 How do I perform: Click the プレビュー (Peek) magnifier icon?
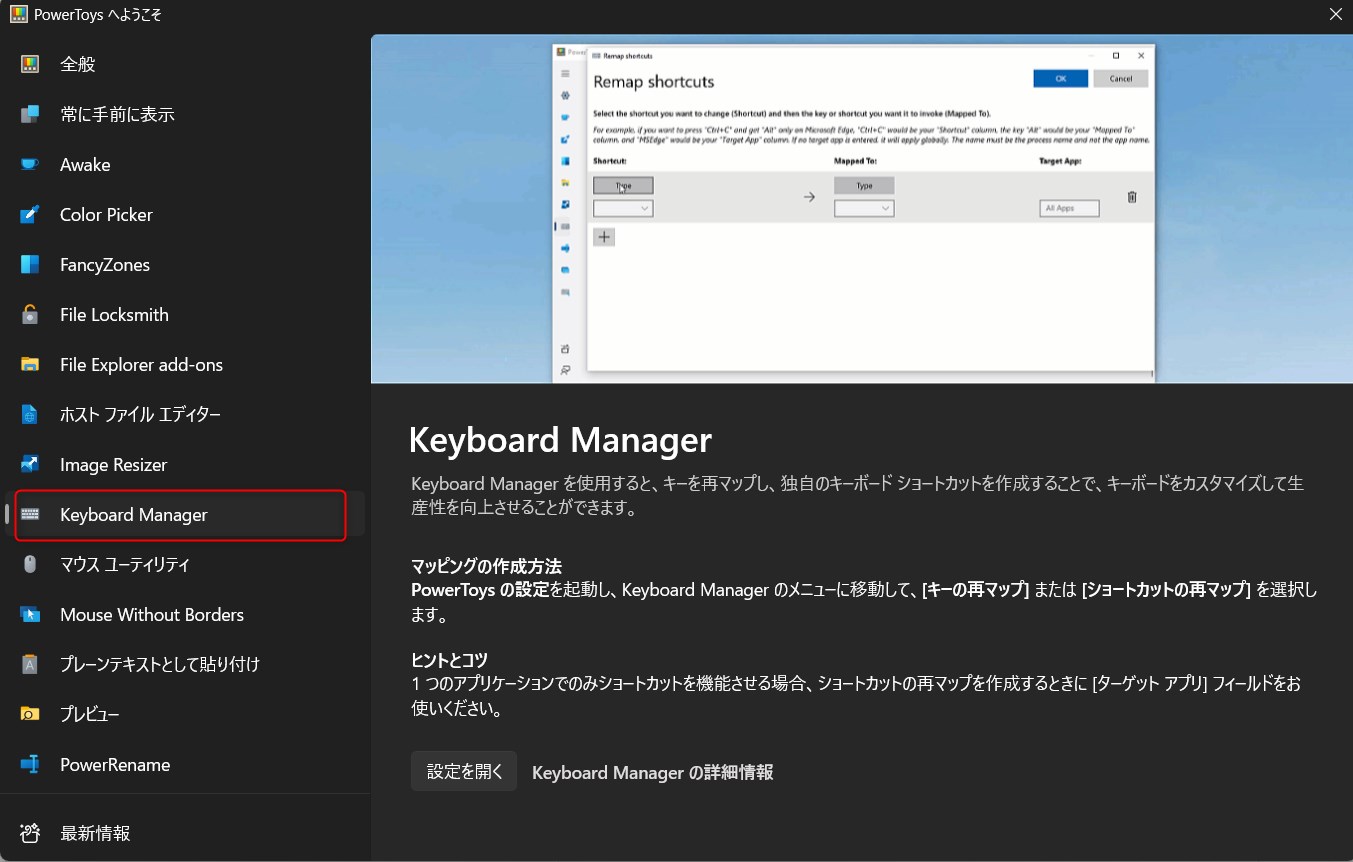pos(30,714)
